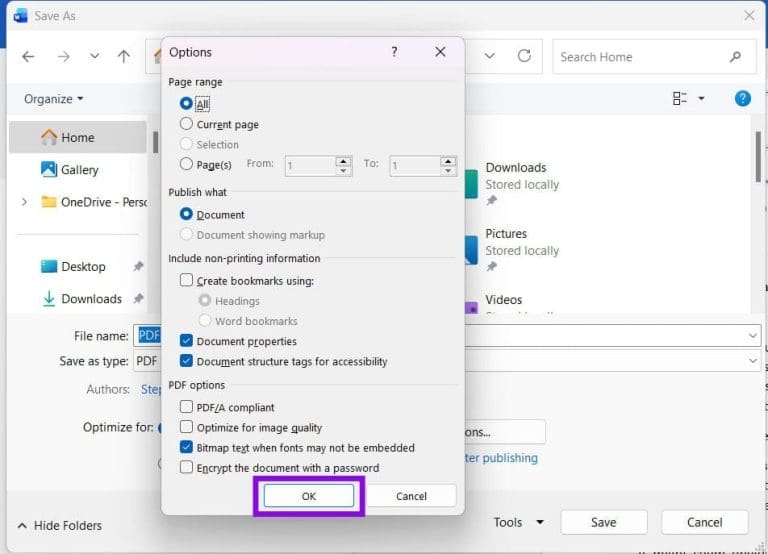Open the blue Help icon
Viewport: 768px width, 554px height.
(743, 98)
